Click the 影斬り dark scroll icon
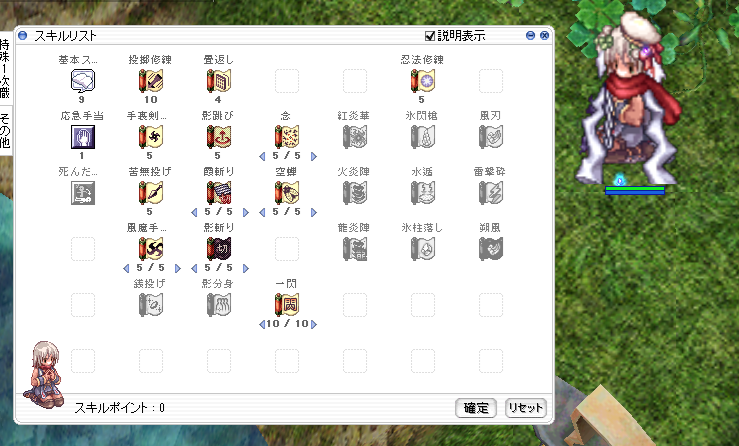 219,249
